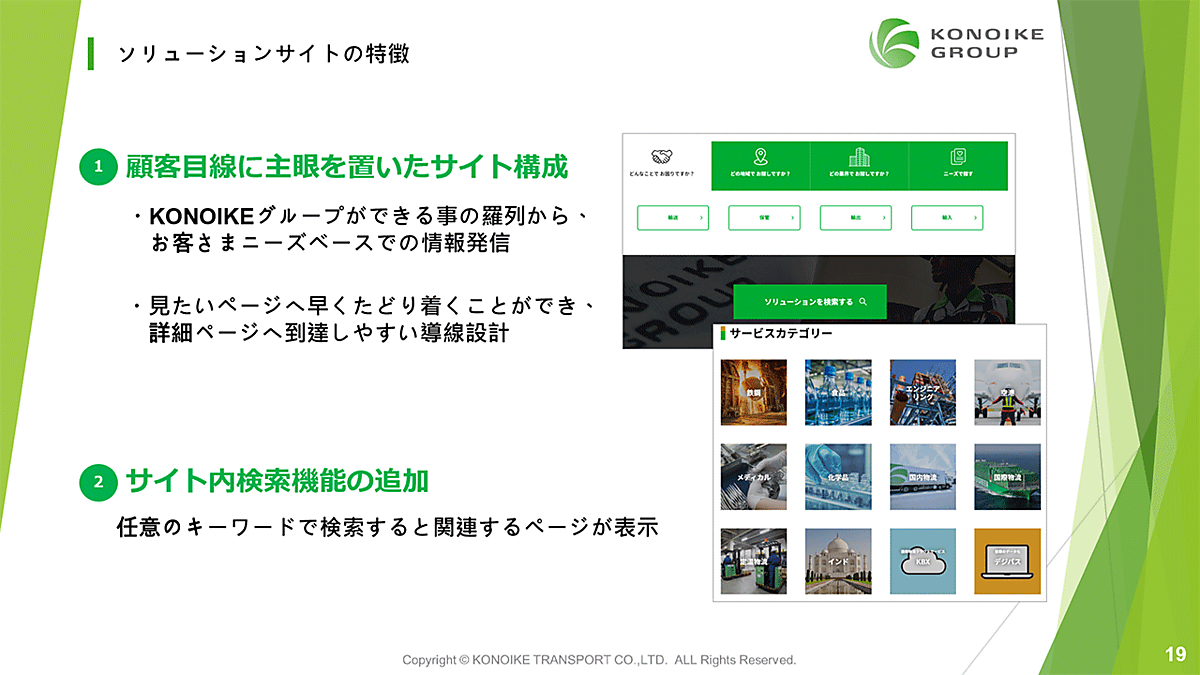Click the 保管 button
The height and width of the screenshot is (675, 1200).
pos(765,217)
